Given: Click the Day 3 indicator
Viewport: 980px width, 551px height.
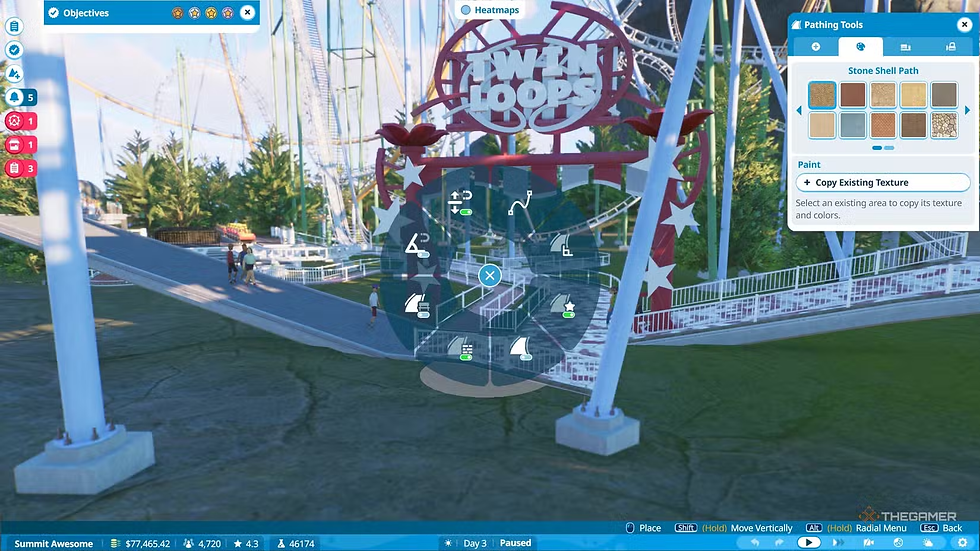Looking at the screenshot, I should coord(475,544).
